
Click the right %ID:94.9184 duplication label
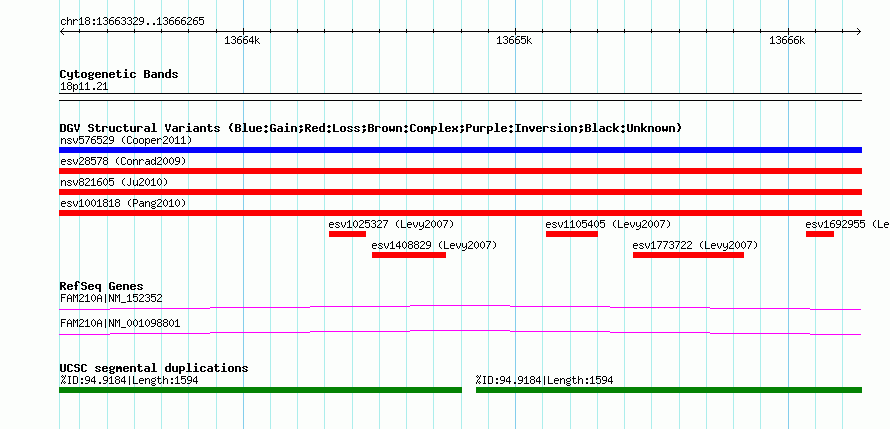click(544, 380)
